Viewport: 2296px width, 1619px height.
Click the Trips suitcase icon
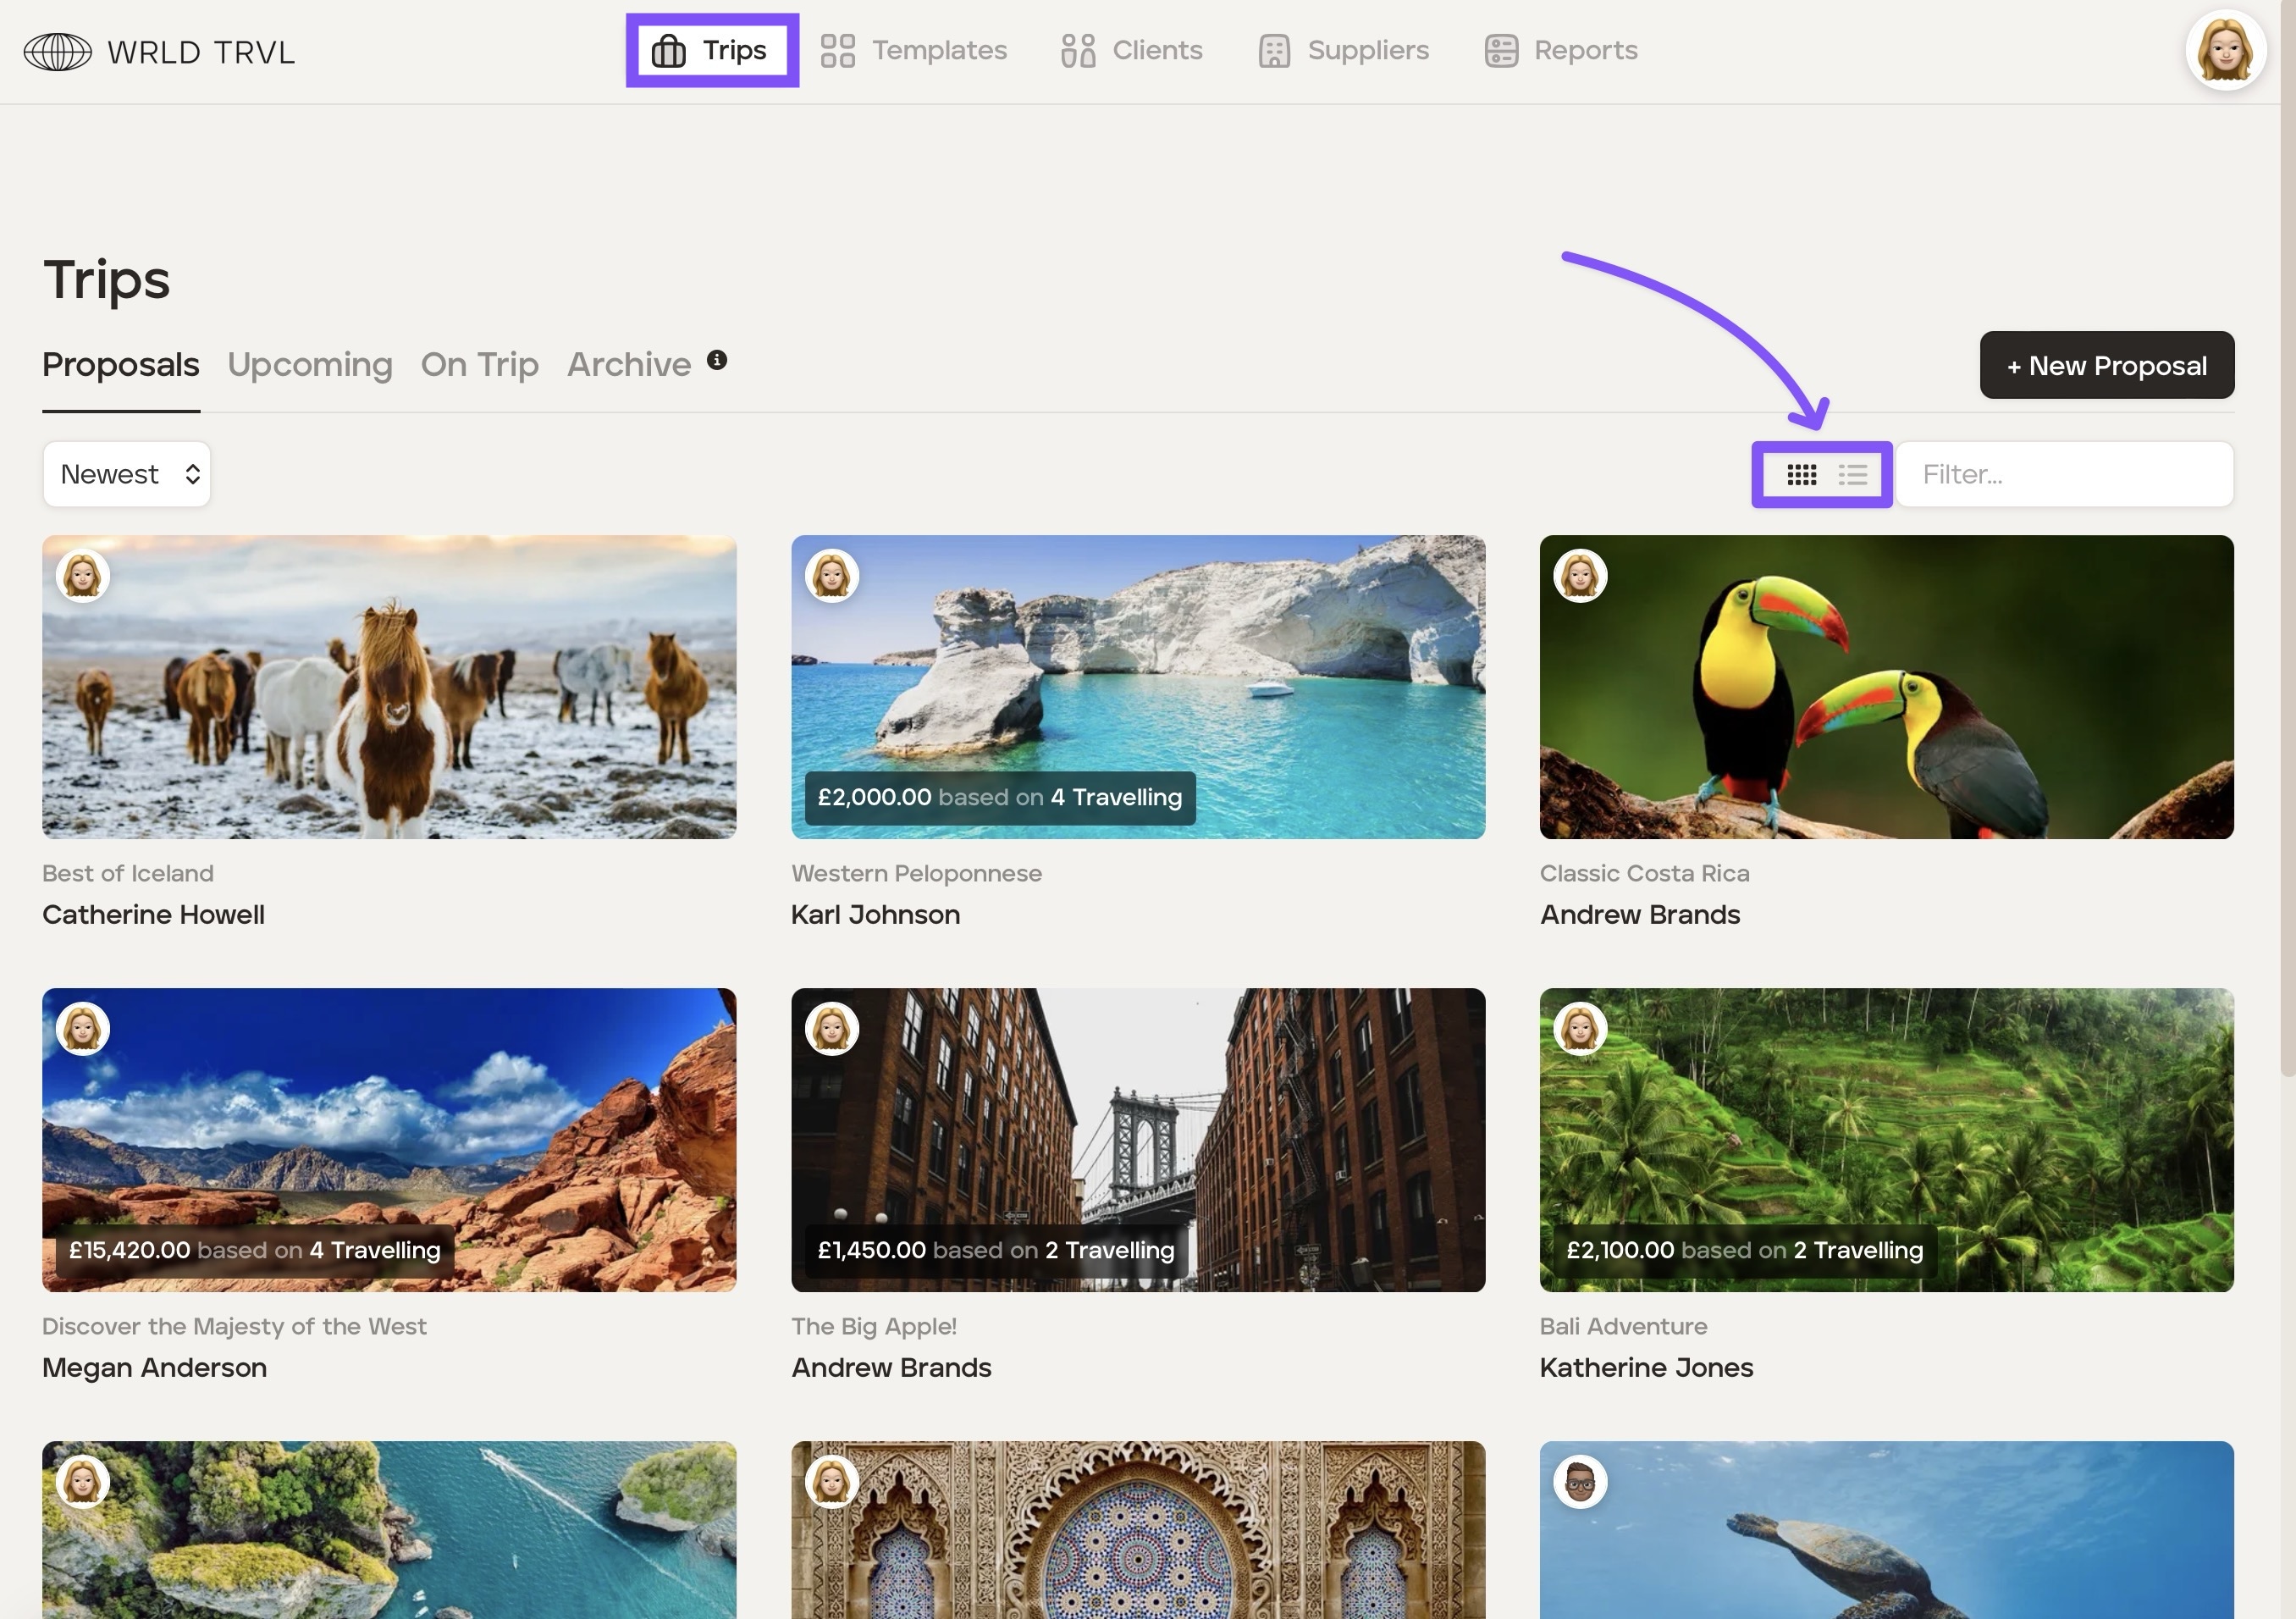click(668, 51)
